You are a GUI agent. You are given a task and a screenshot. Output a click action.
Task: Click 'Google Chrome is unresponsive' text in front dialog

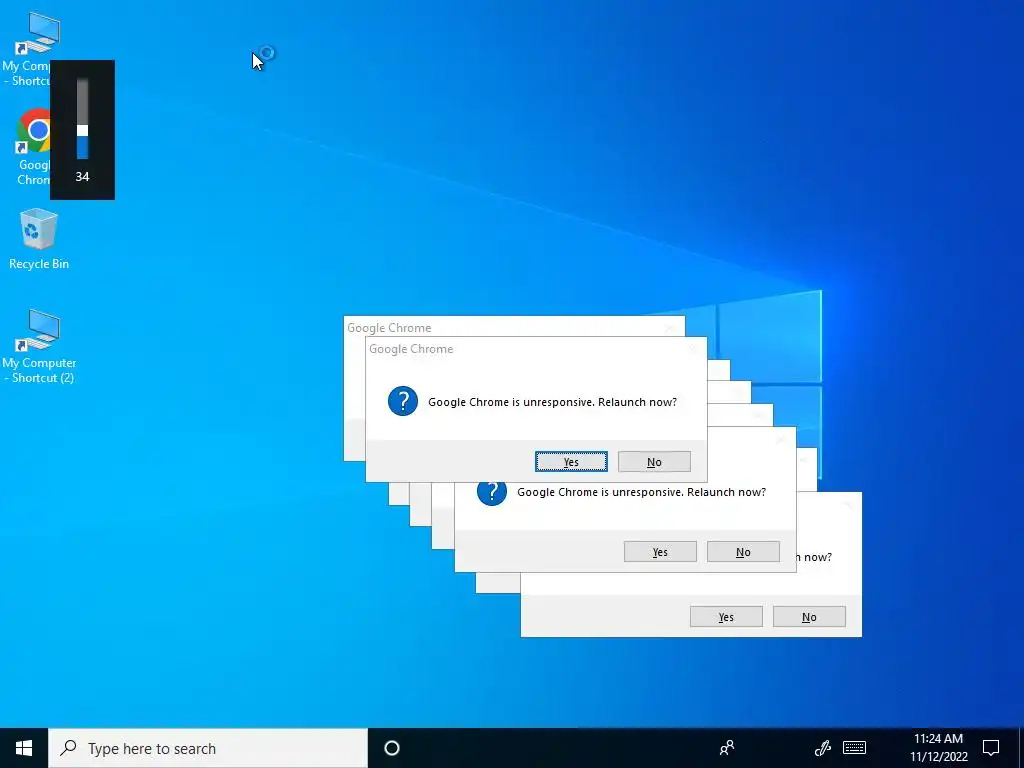511,402
